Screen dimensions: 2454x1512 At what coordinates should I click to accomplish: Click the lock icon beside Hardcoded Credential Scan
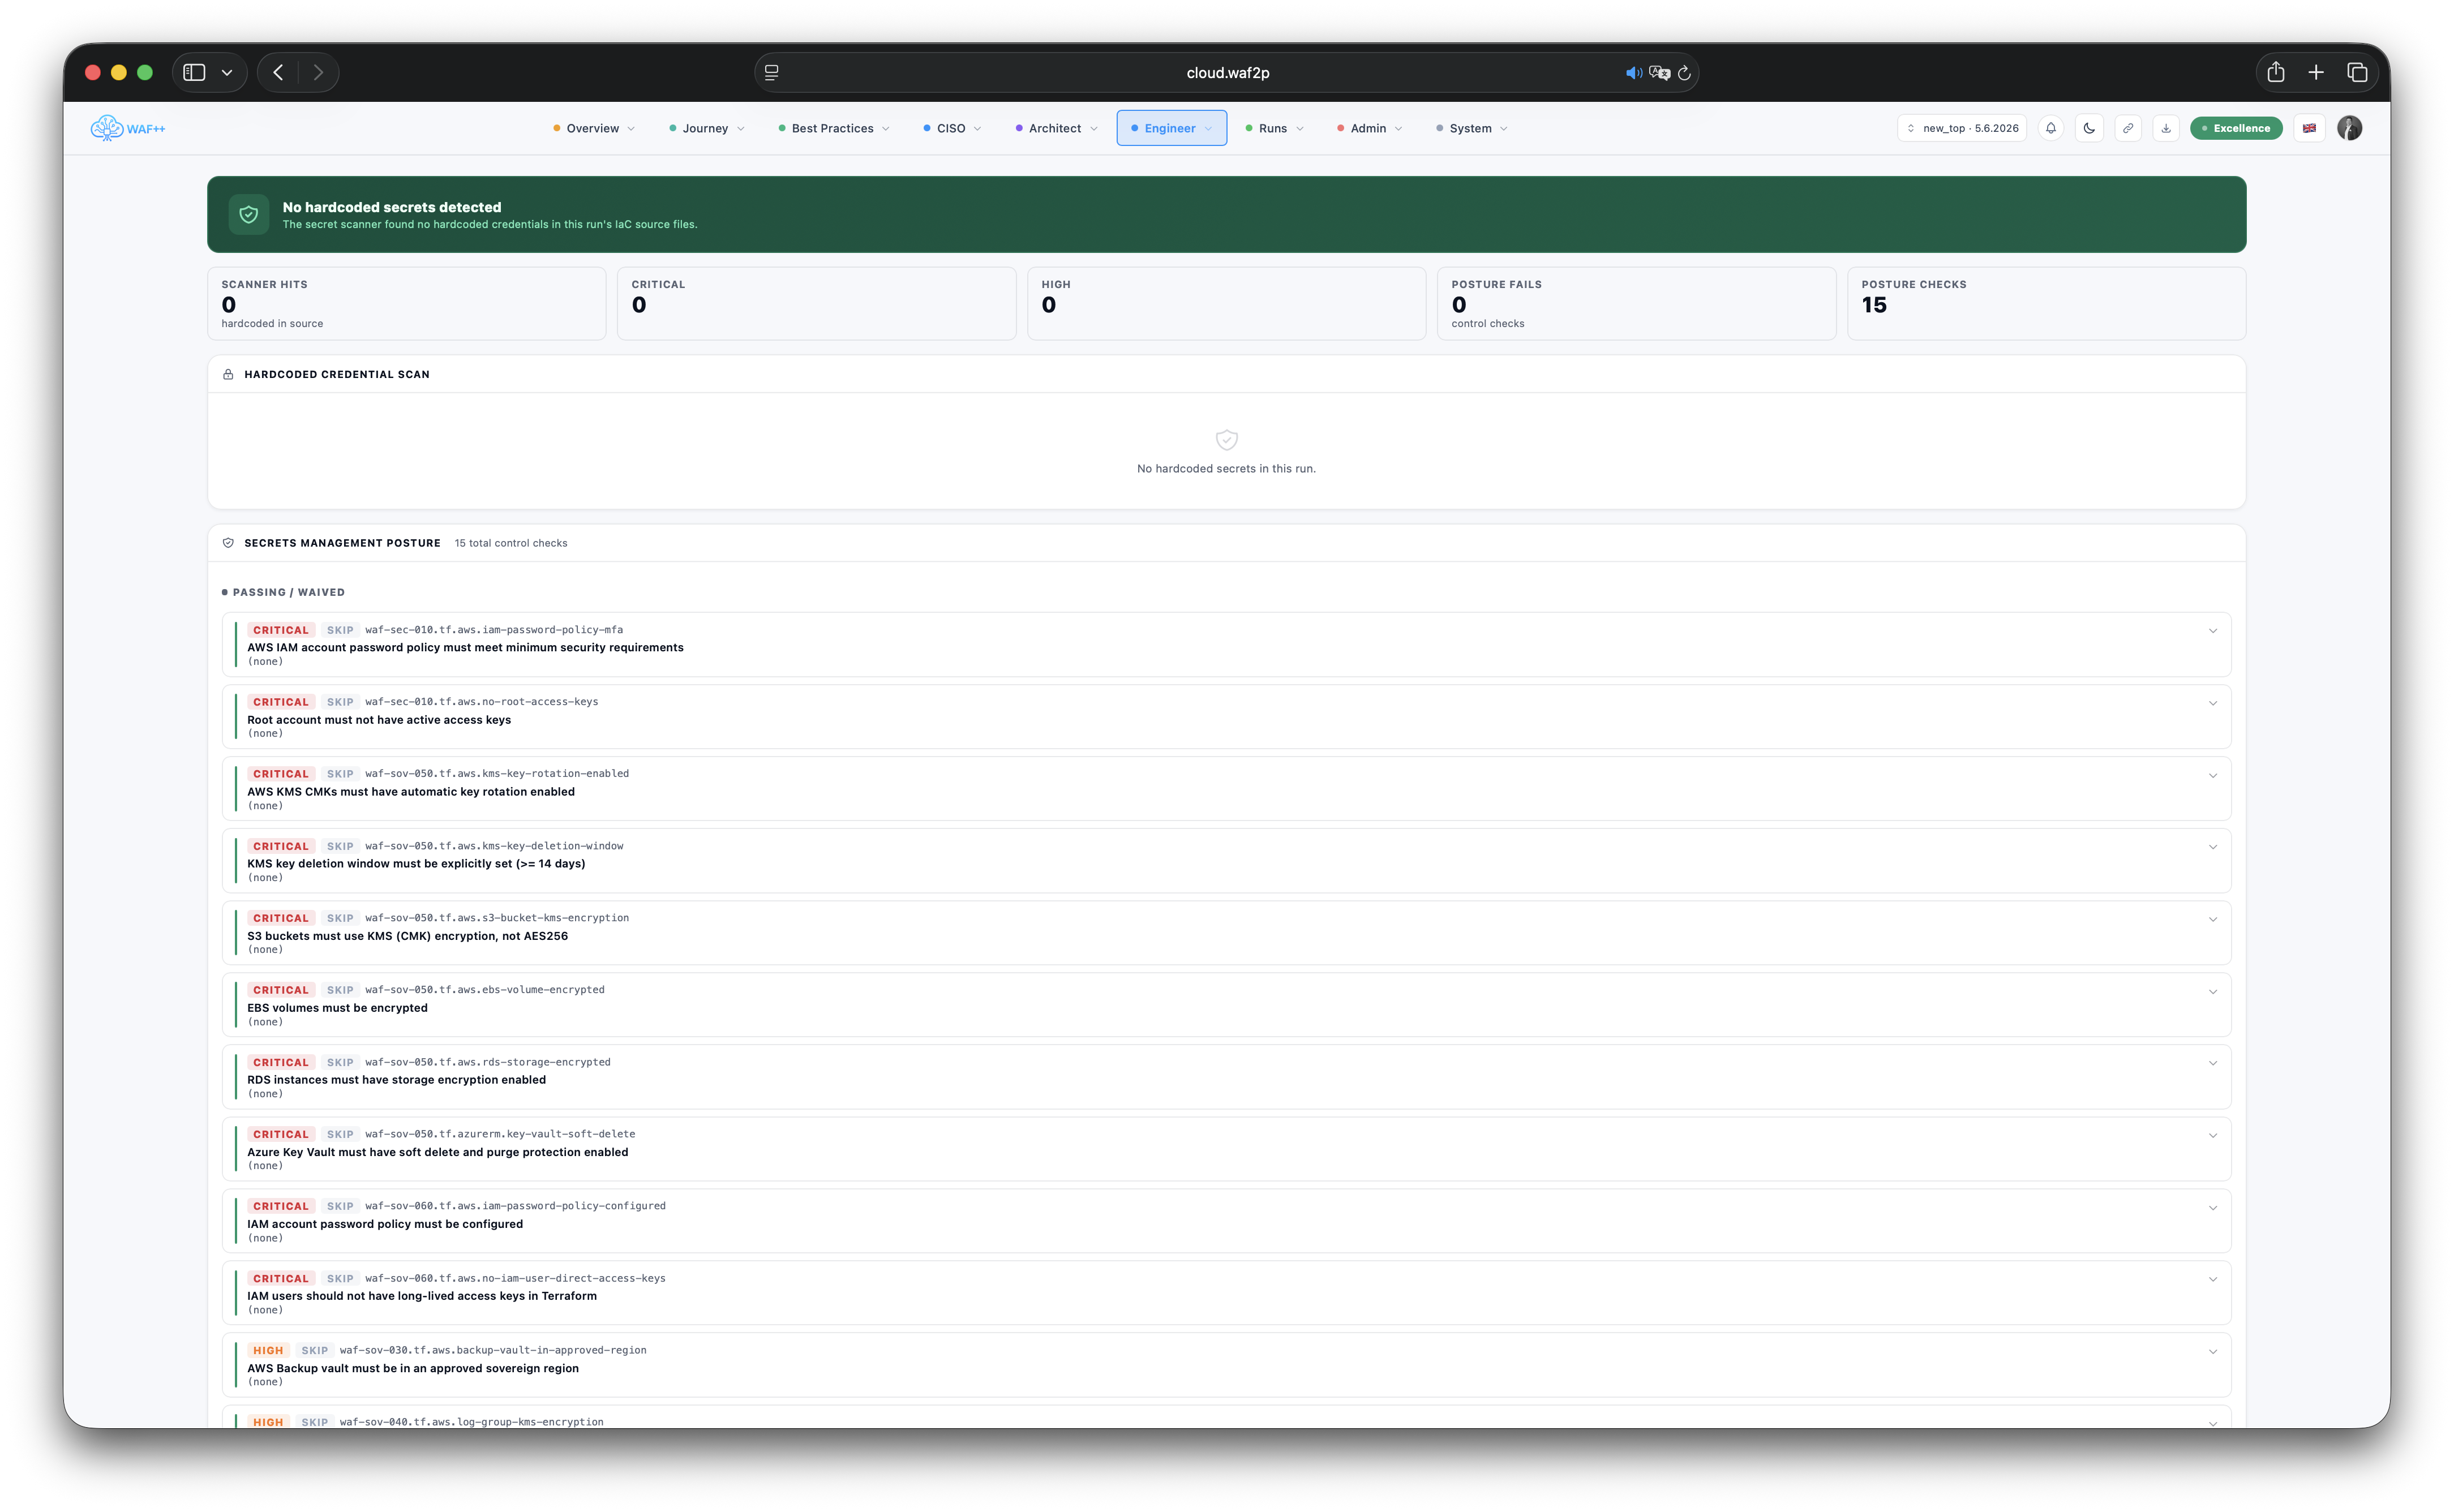point(228,374)
